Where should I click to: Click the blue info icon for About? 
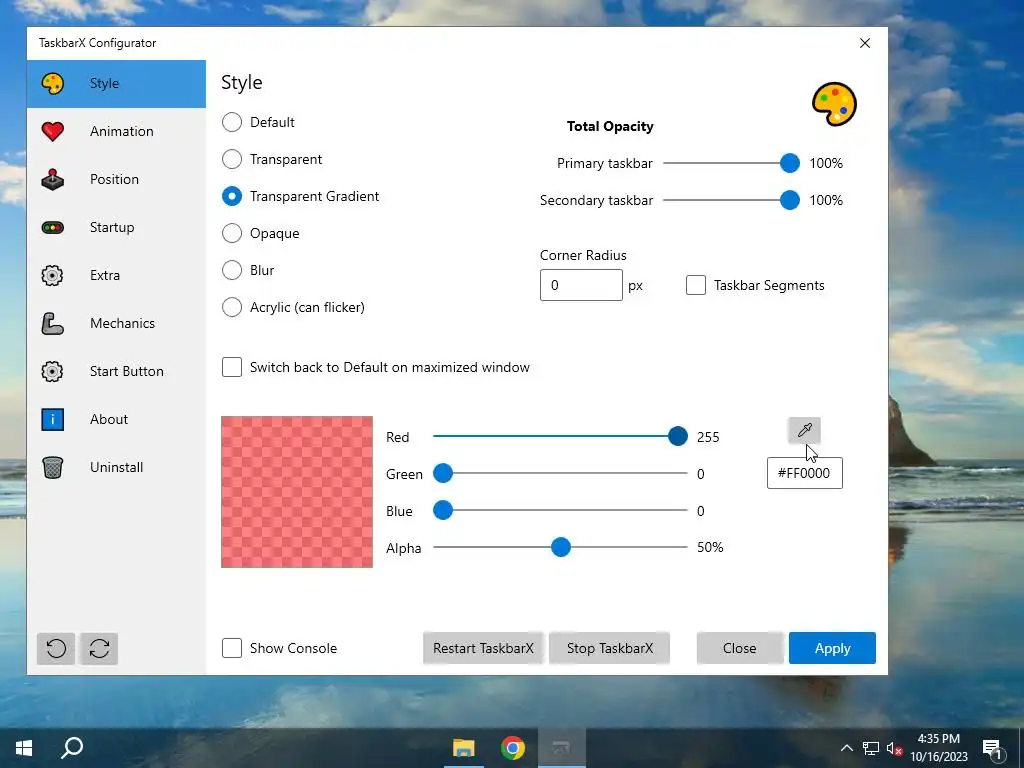(x=52, y=419)
